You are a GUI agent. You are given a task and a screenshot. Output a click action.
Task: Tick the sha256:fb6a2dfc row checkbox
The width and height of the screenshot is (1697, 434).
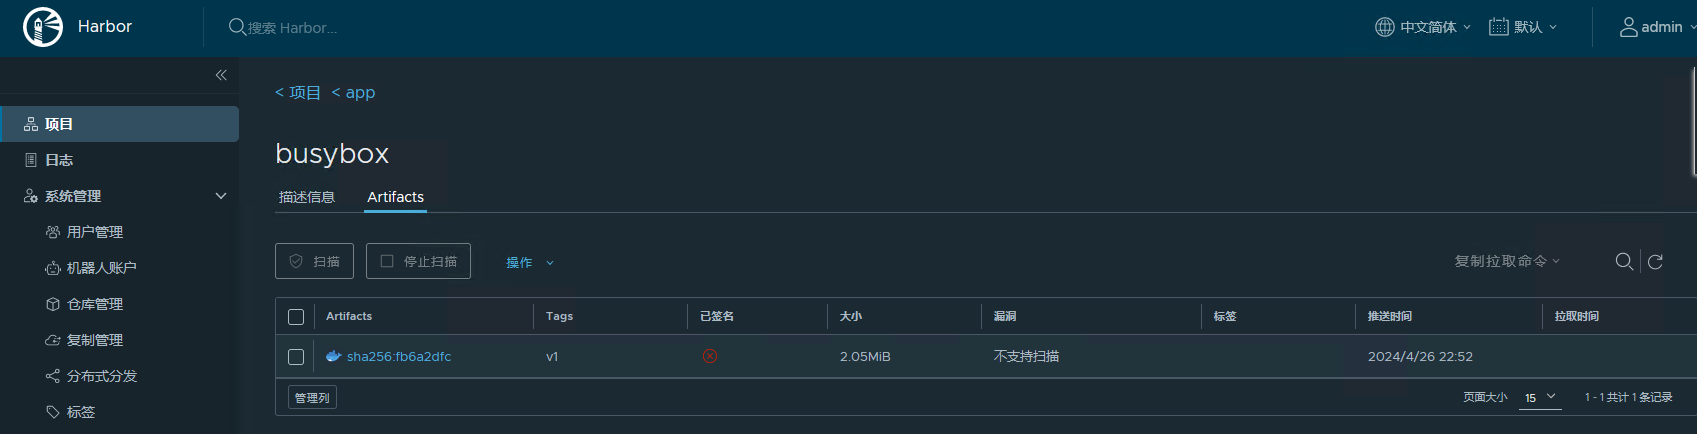(x=296, y=357)
